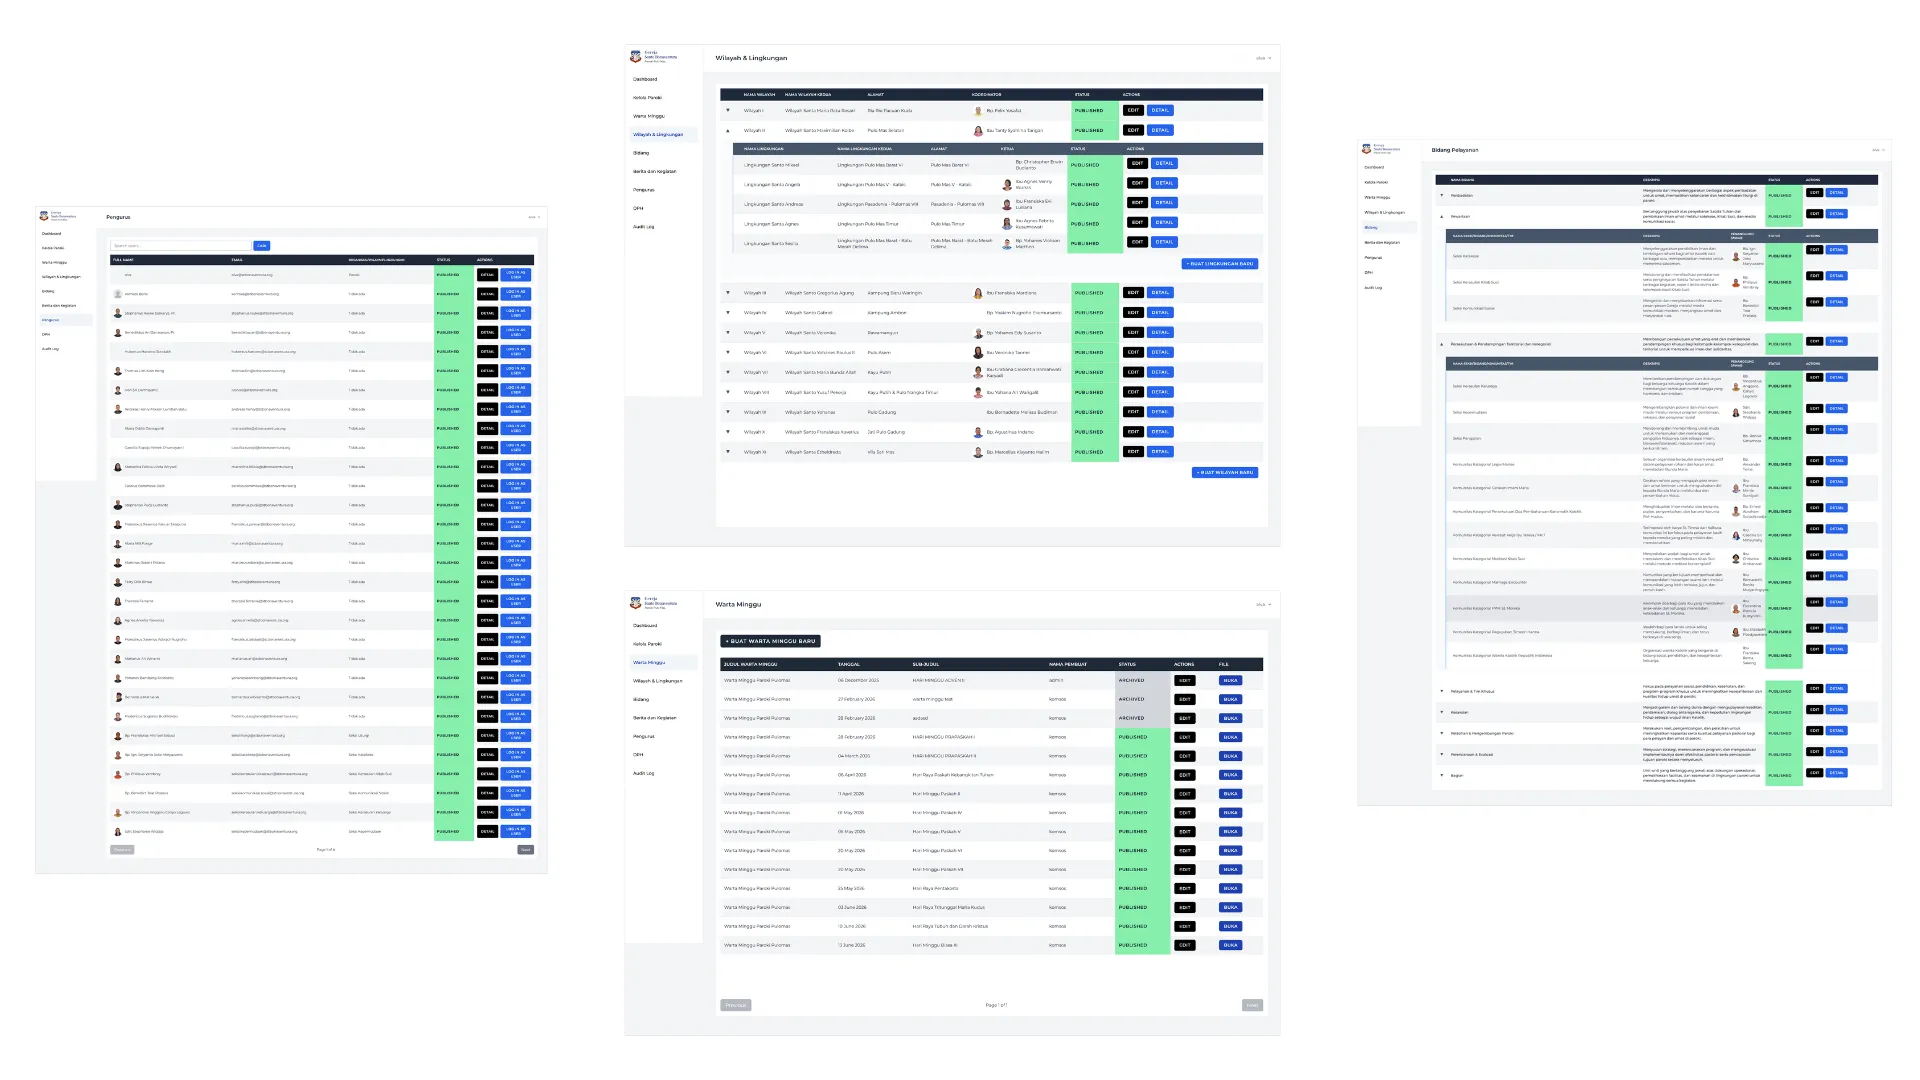
Task: Click blue search button beside Pengurus search field
Action: tap(262, 245)
